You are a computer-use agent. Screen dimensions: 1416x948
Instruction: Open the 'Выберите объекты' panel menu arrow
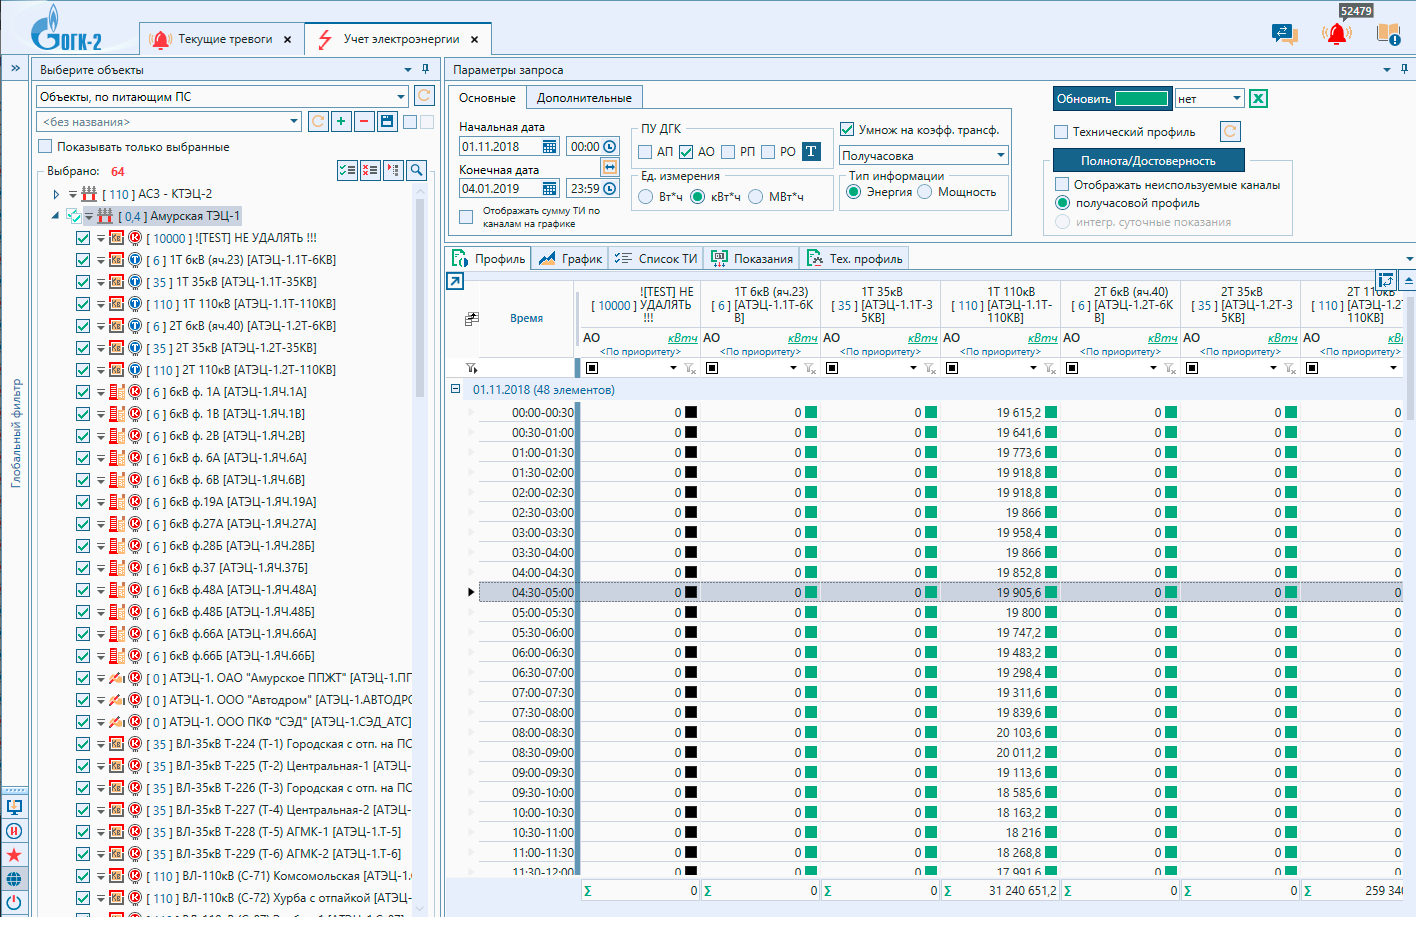pyautogui.click(x=408, y=70)
